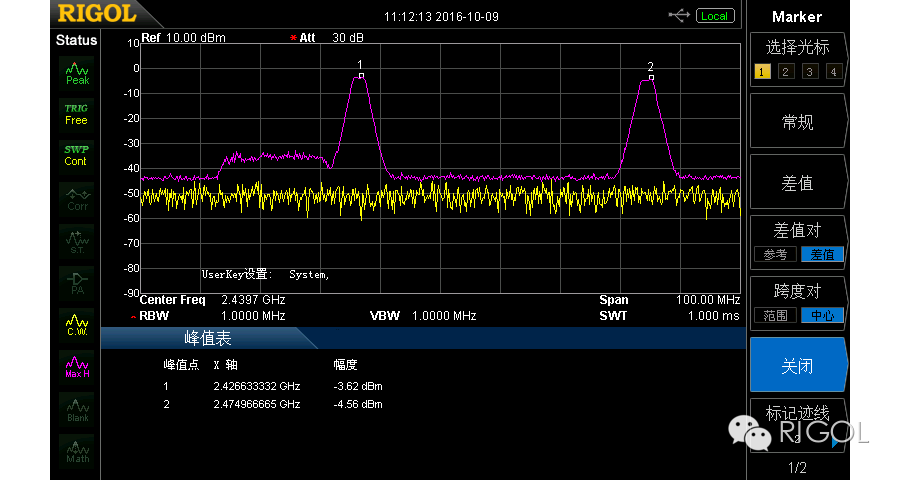900x480 pixels.
Task: Click the Max H trace icon
Action: pyautogui.click(x=76, y=366)
